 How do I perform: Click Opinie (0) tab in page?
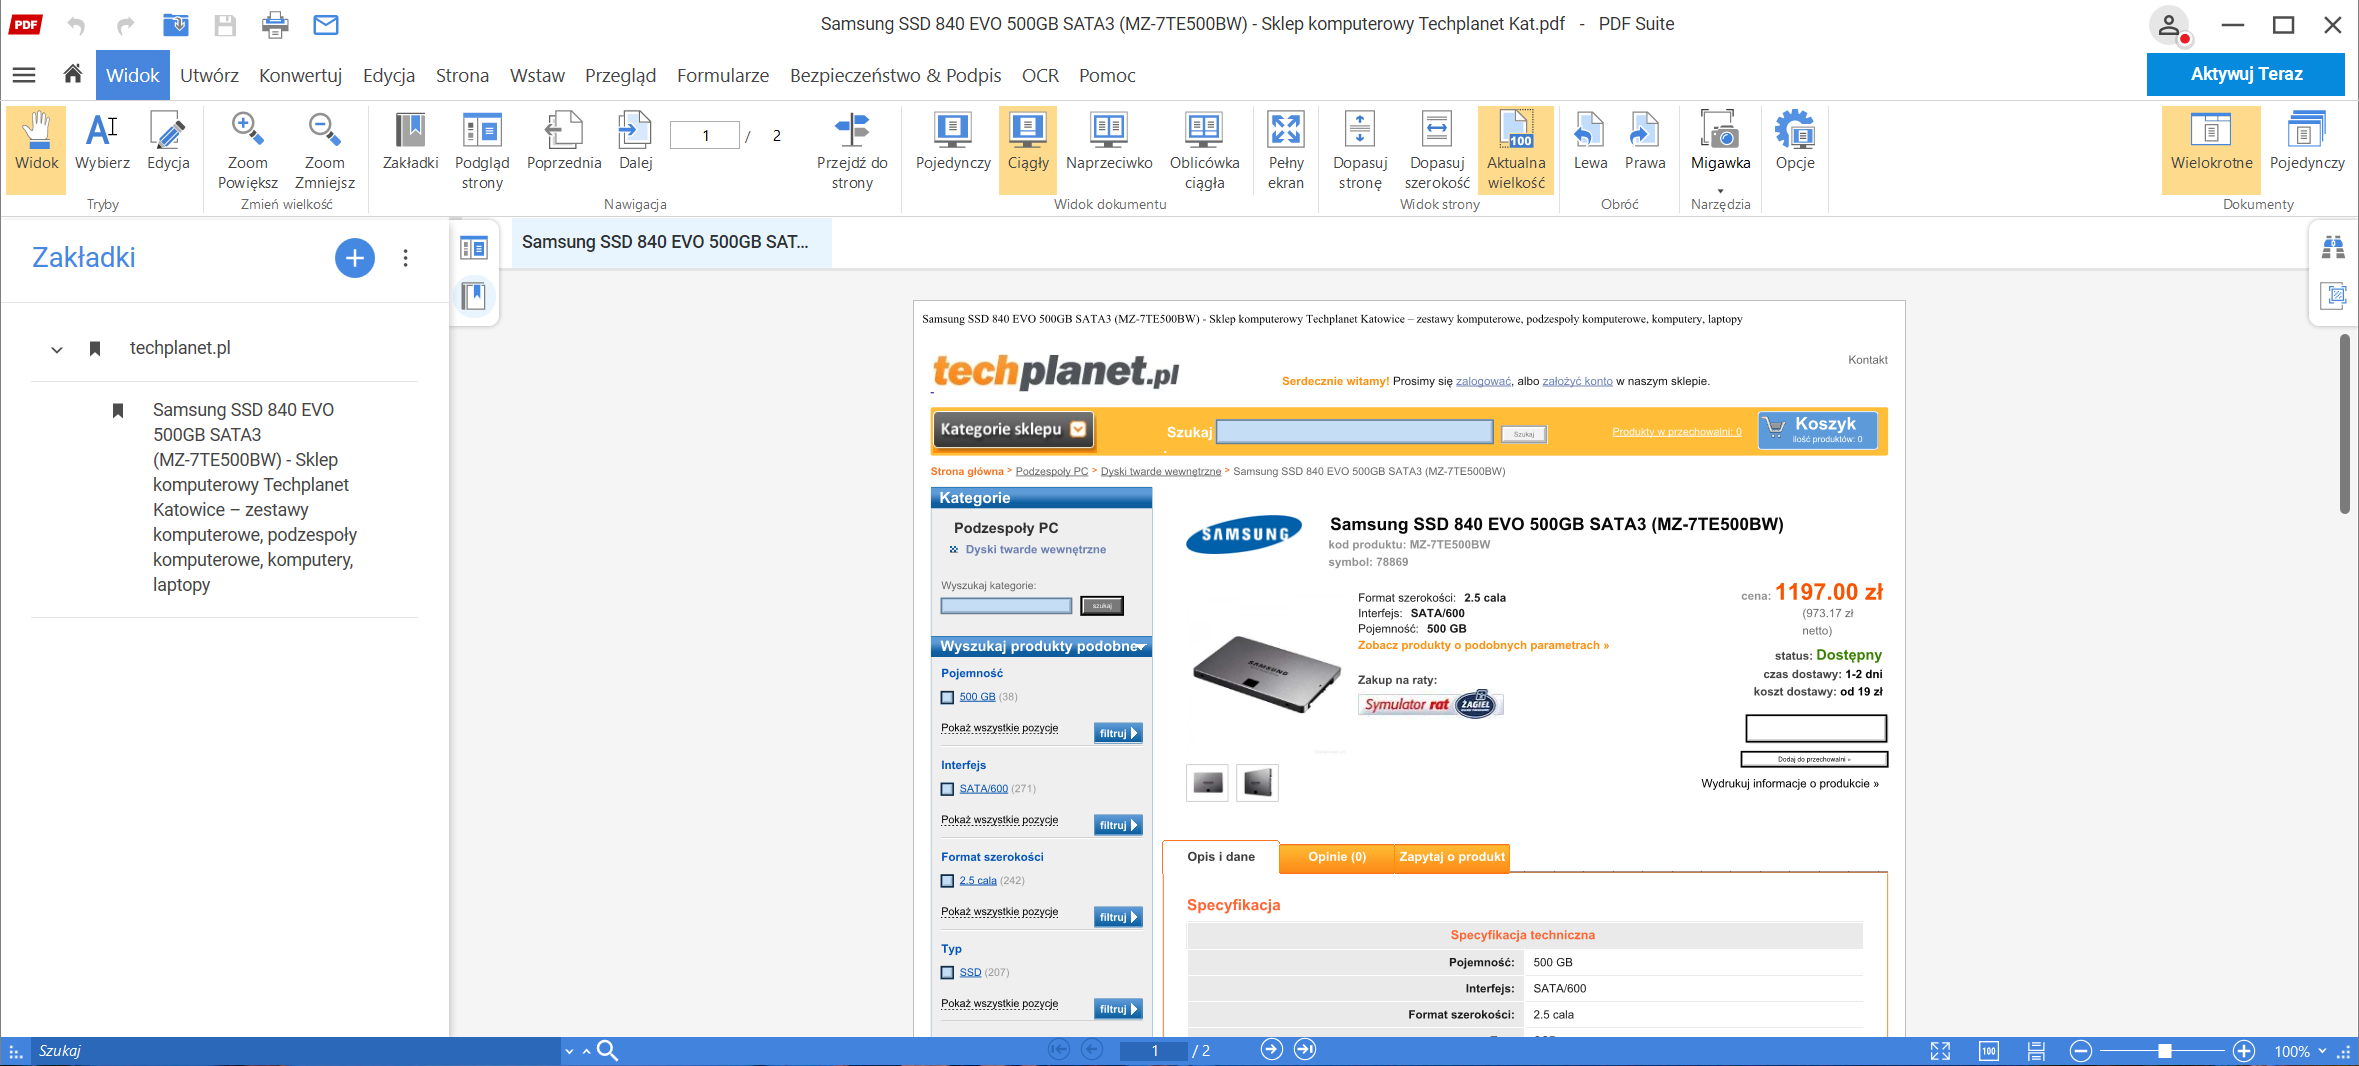[1336, 857]
